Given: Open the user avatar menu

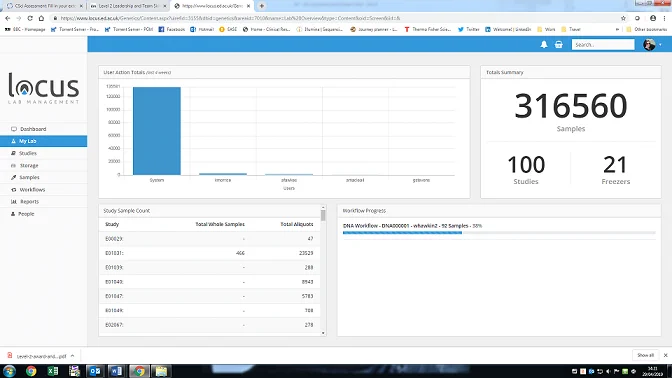Looking at the screenshot, I should 652,45.
